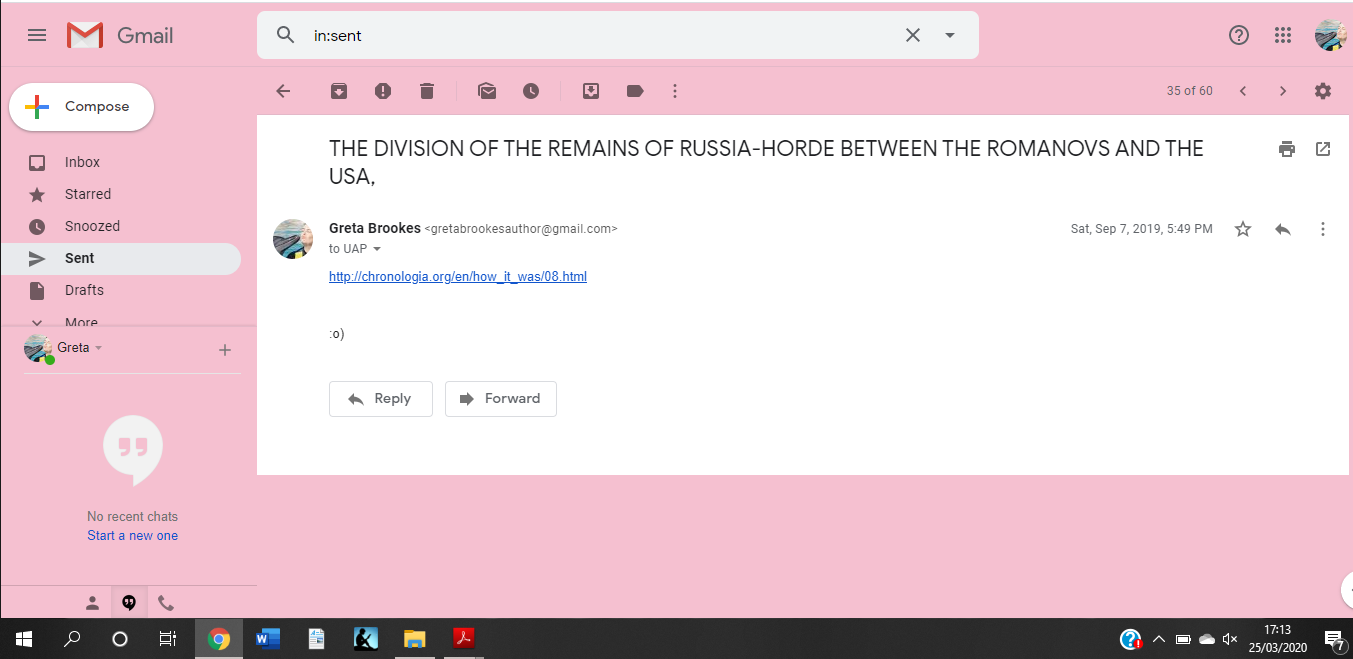
Task: Delete the email with the trash icon
Action: (427, 91)
